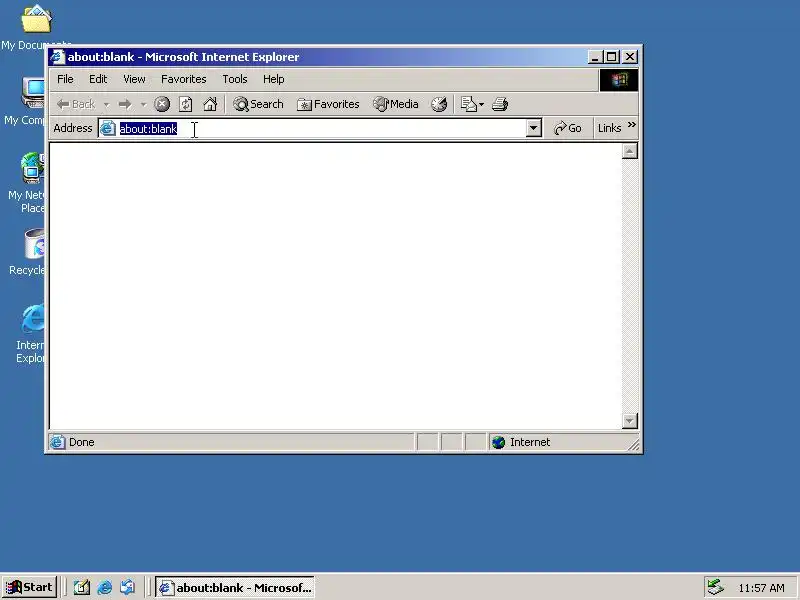
Task: Maximize the Internet Explorer window
Action: point(612,57)
